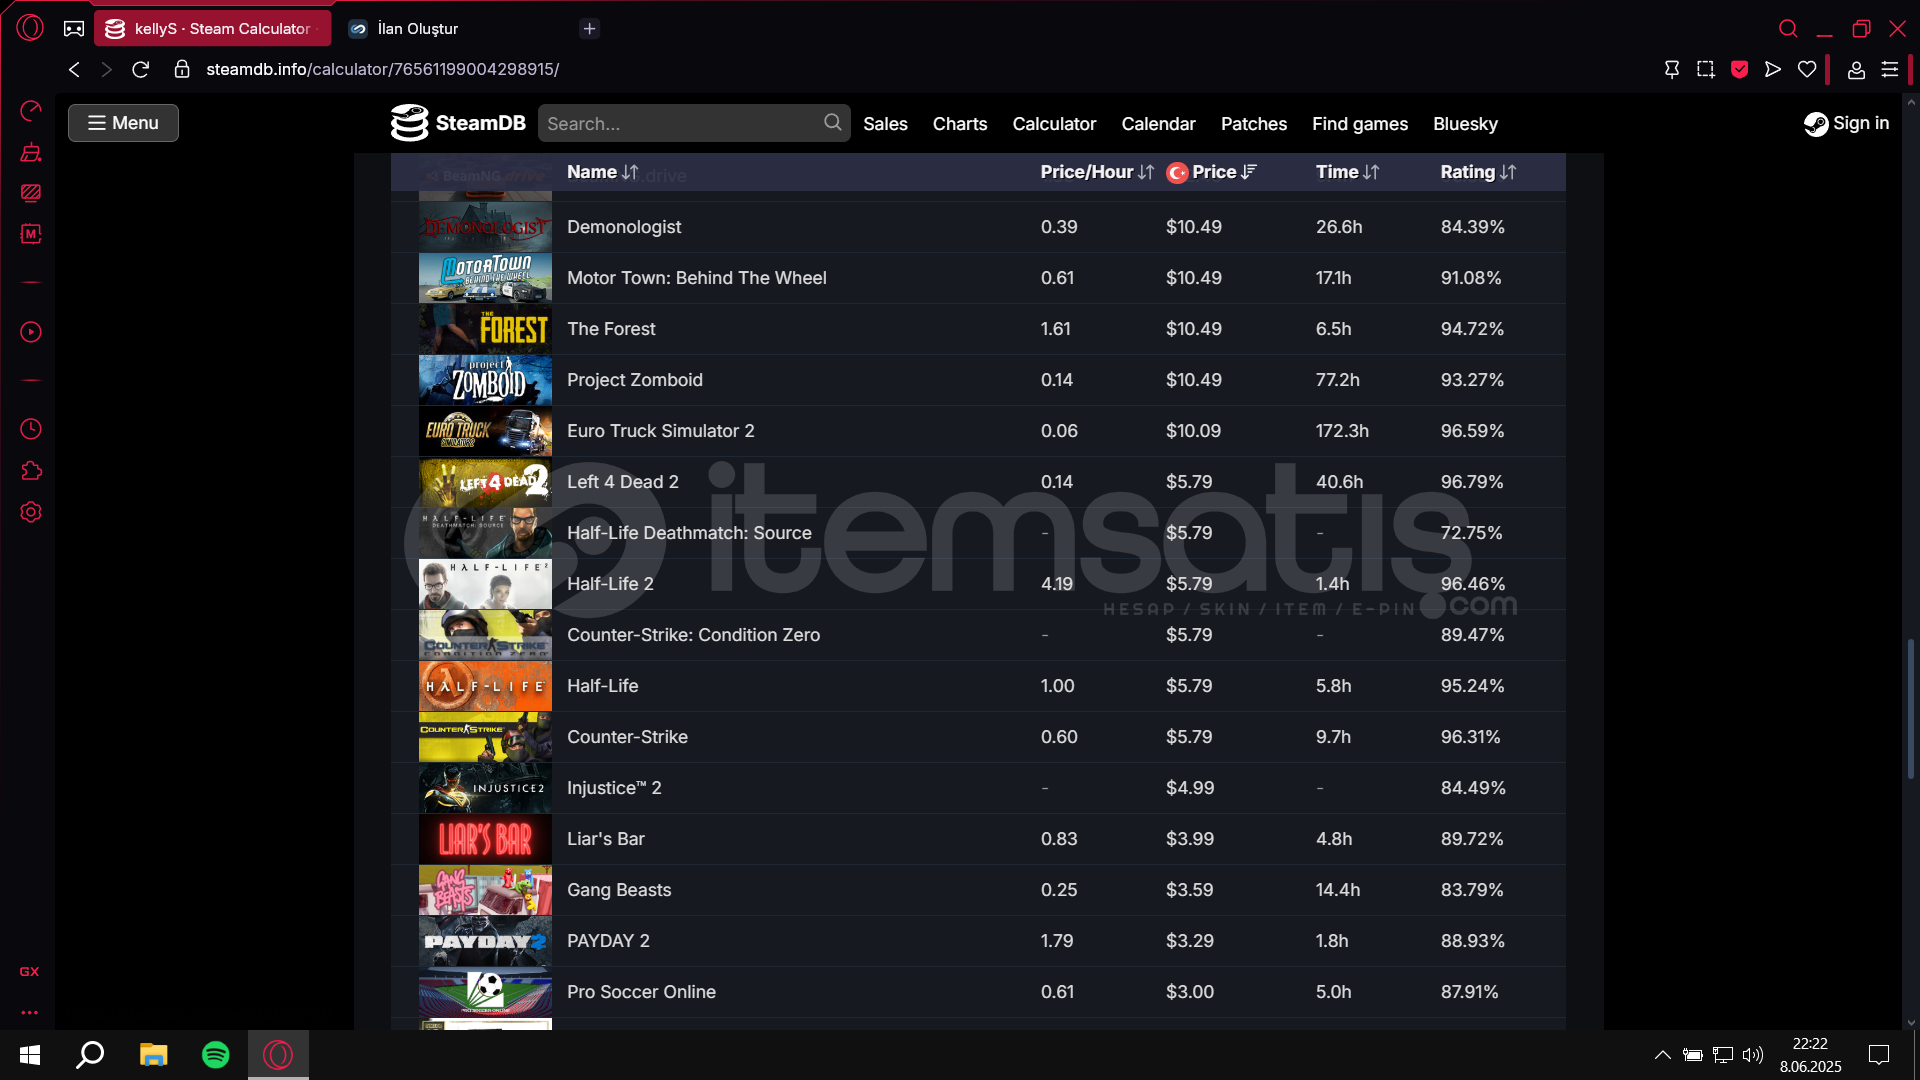Open the Euro Truck Simulator 2 link

click(660, 431)
